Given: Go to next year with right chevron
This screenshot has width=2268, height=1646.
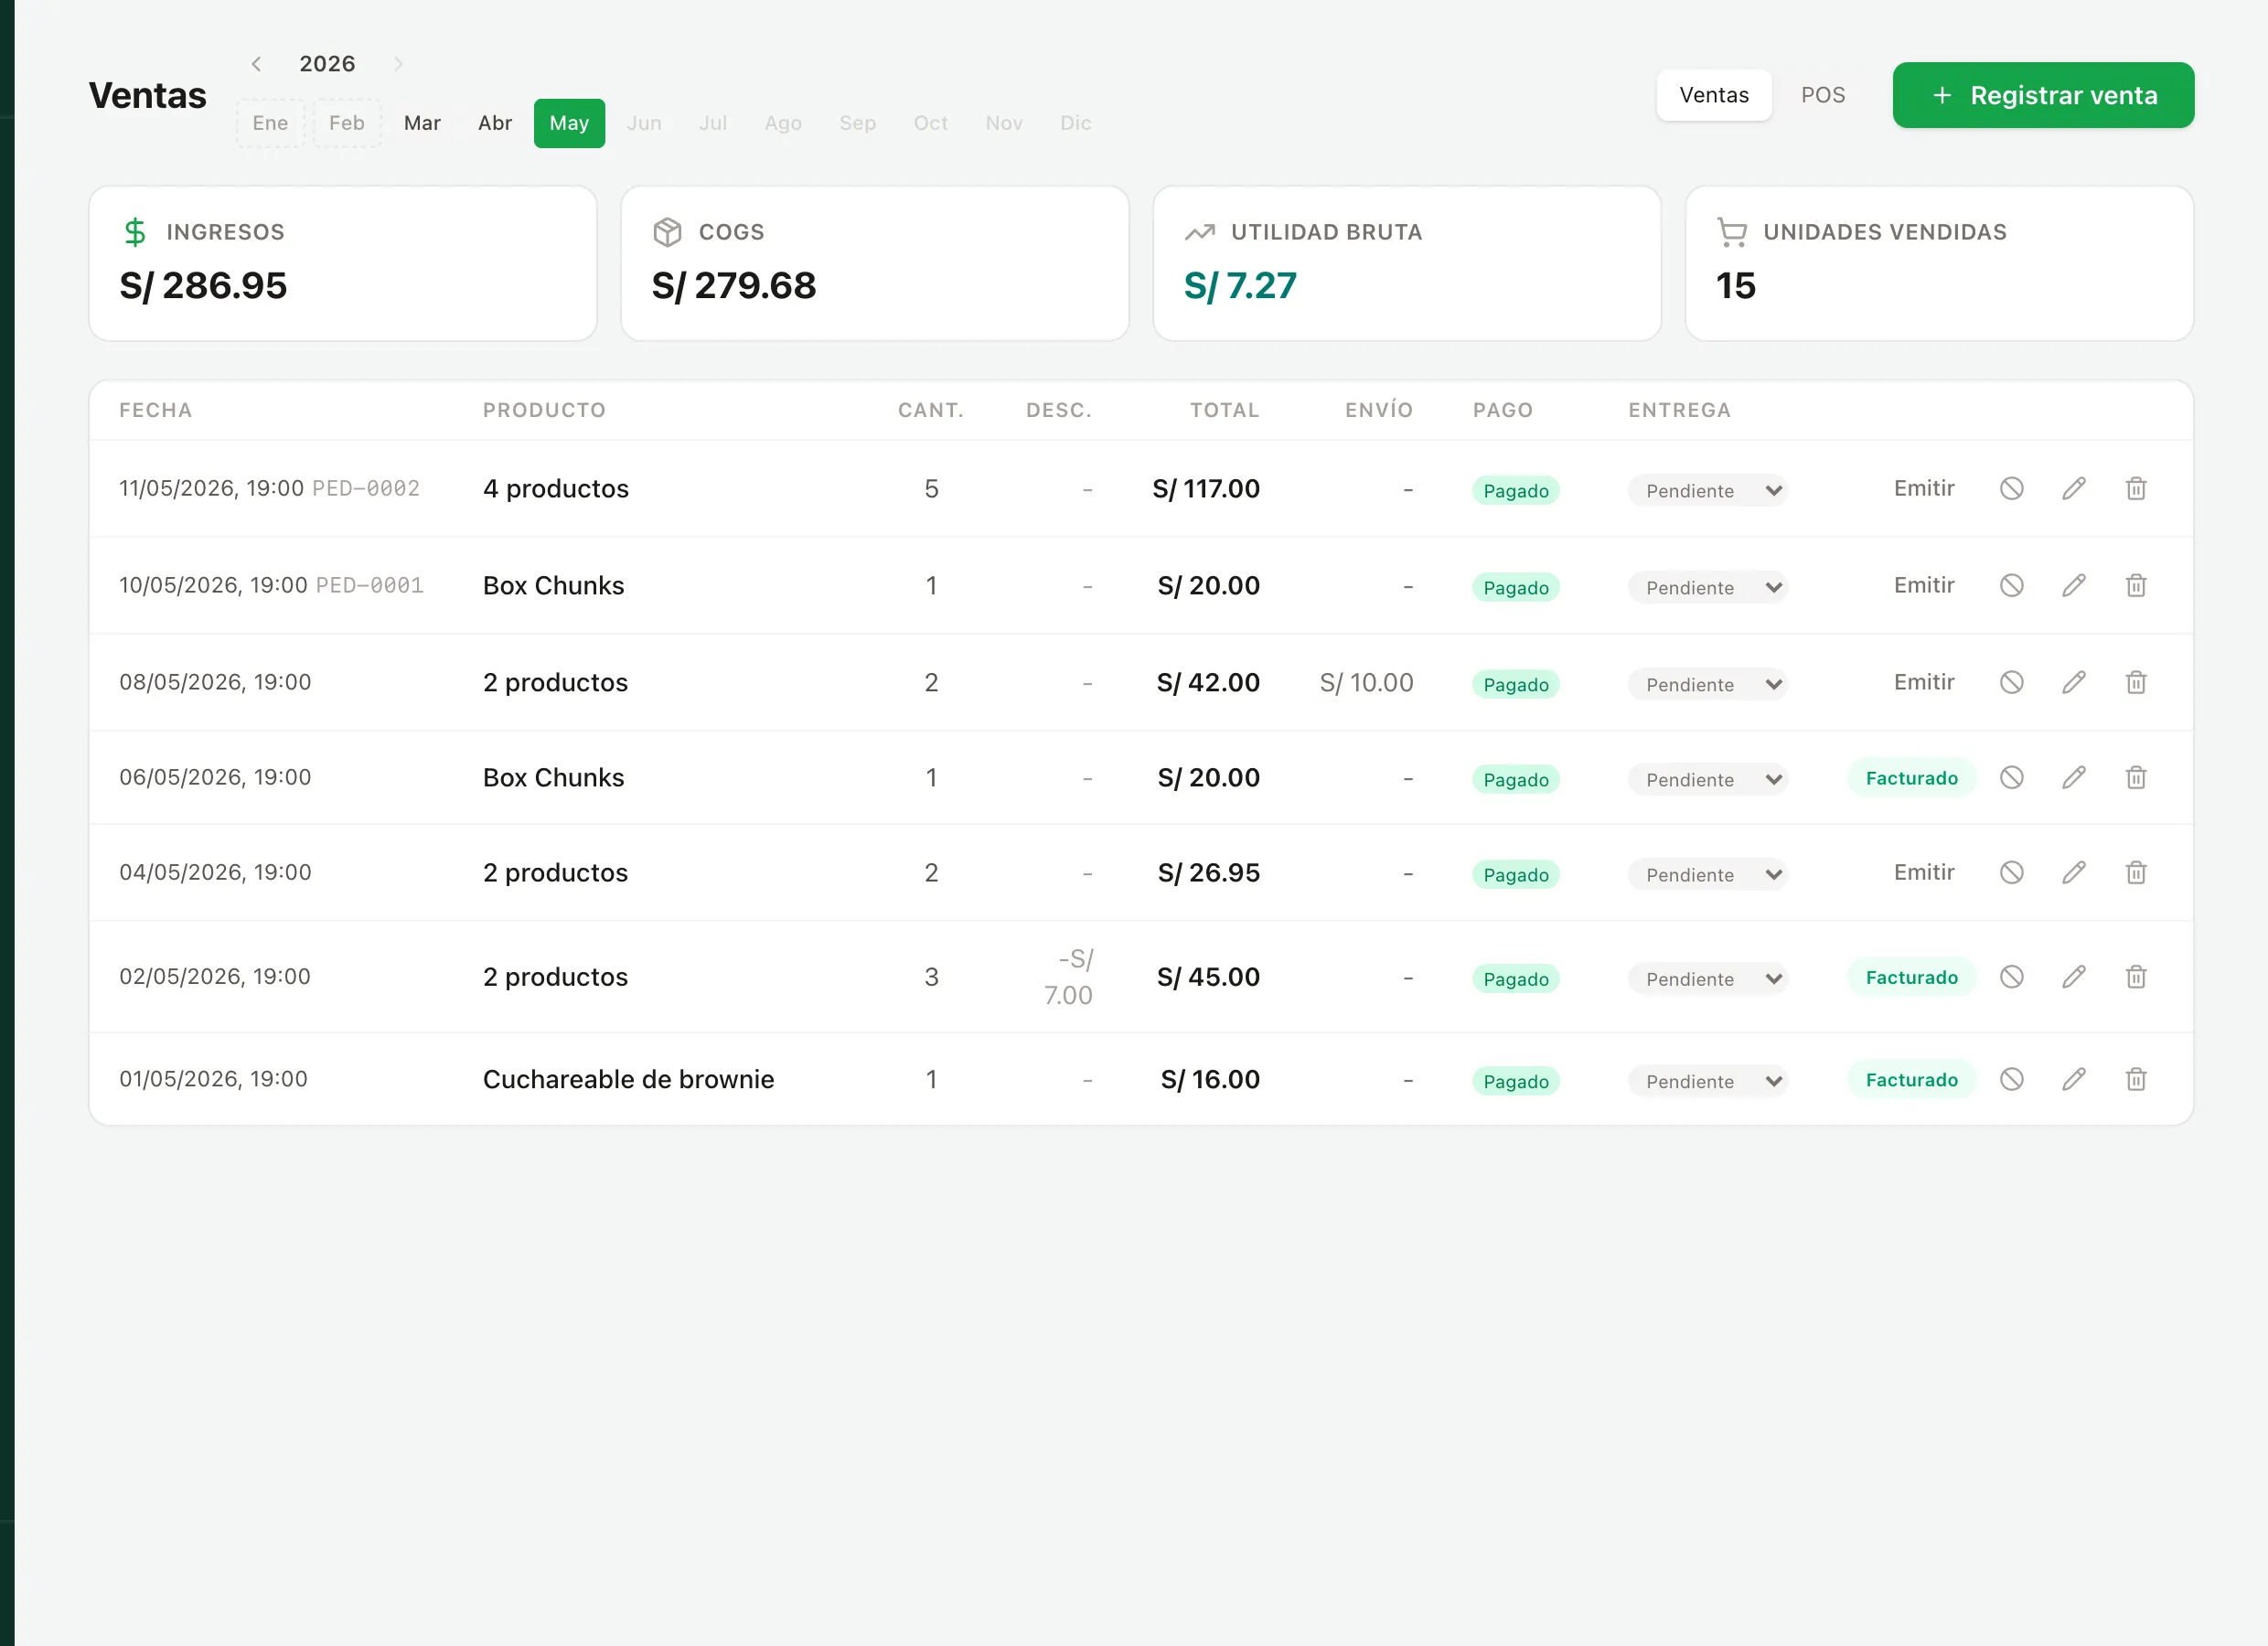Looking at the screenshot, I should coord(398,64).
